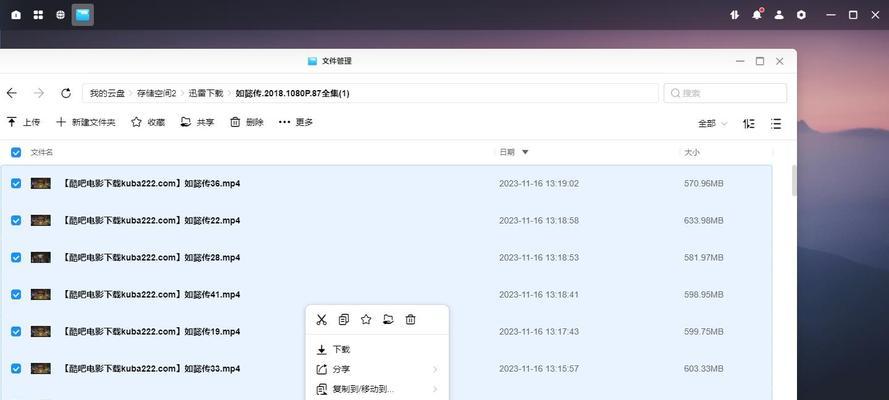The image size is (889, 400).
Task: Click the 删除 delete toolbar button
Action: click(247, 122)
